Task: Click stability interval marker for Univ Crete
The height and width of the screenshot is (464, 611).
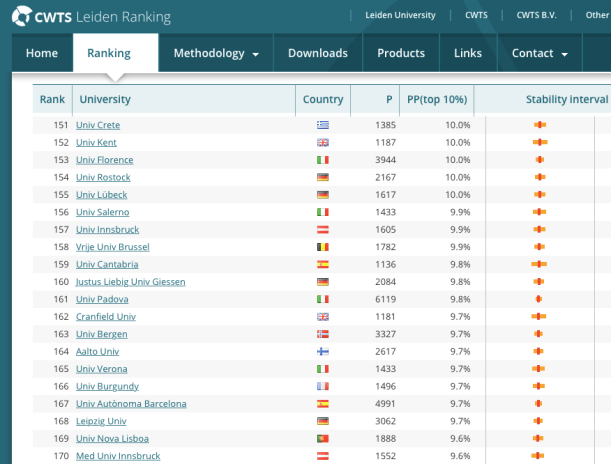Action: (x=539, y=125)
